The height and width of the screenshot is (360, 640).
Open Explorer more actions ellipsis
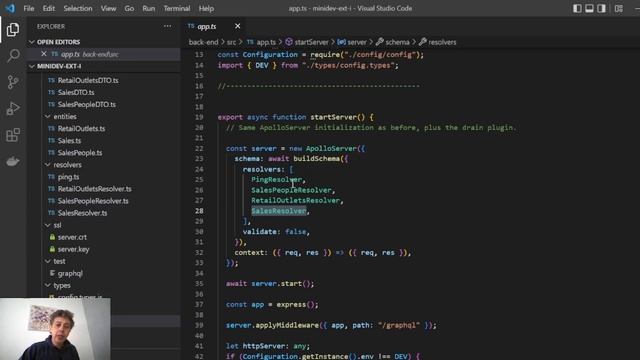(167, 26)
